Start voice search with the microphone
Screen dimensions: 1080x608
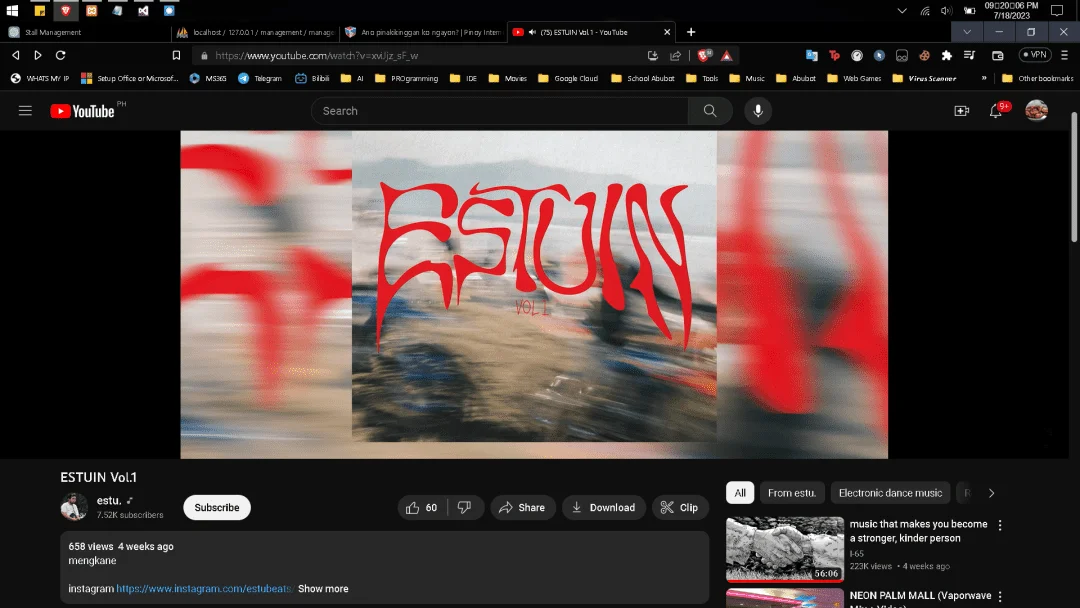point(758,111)
